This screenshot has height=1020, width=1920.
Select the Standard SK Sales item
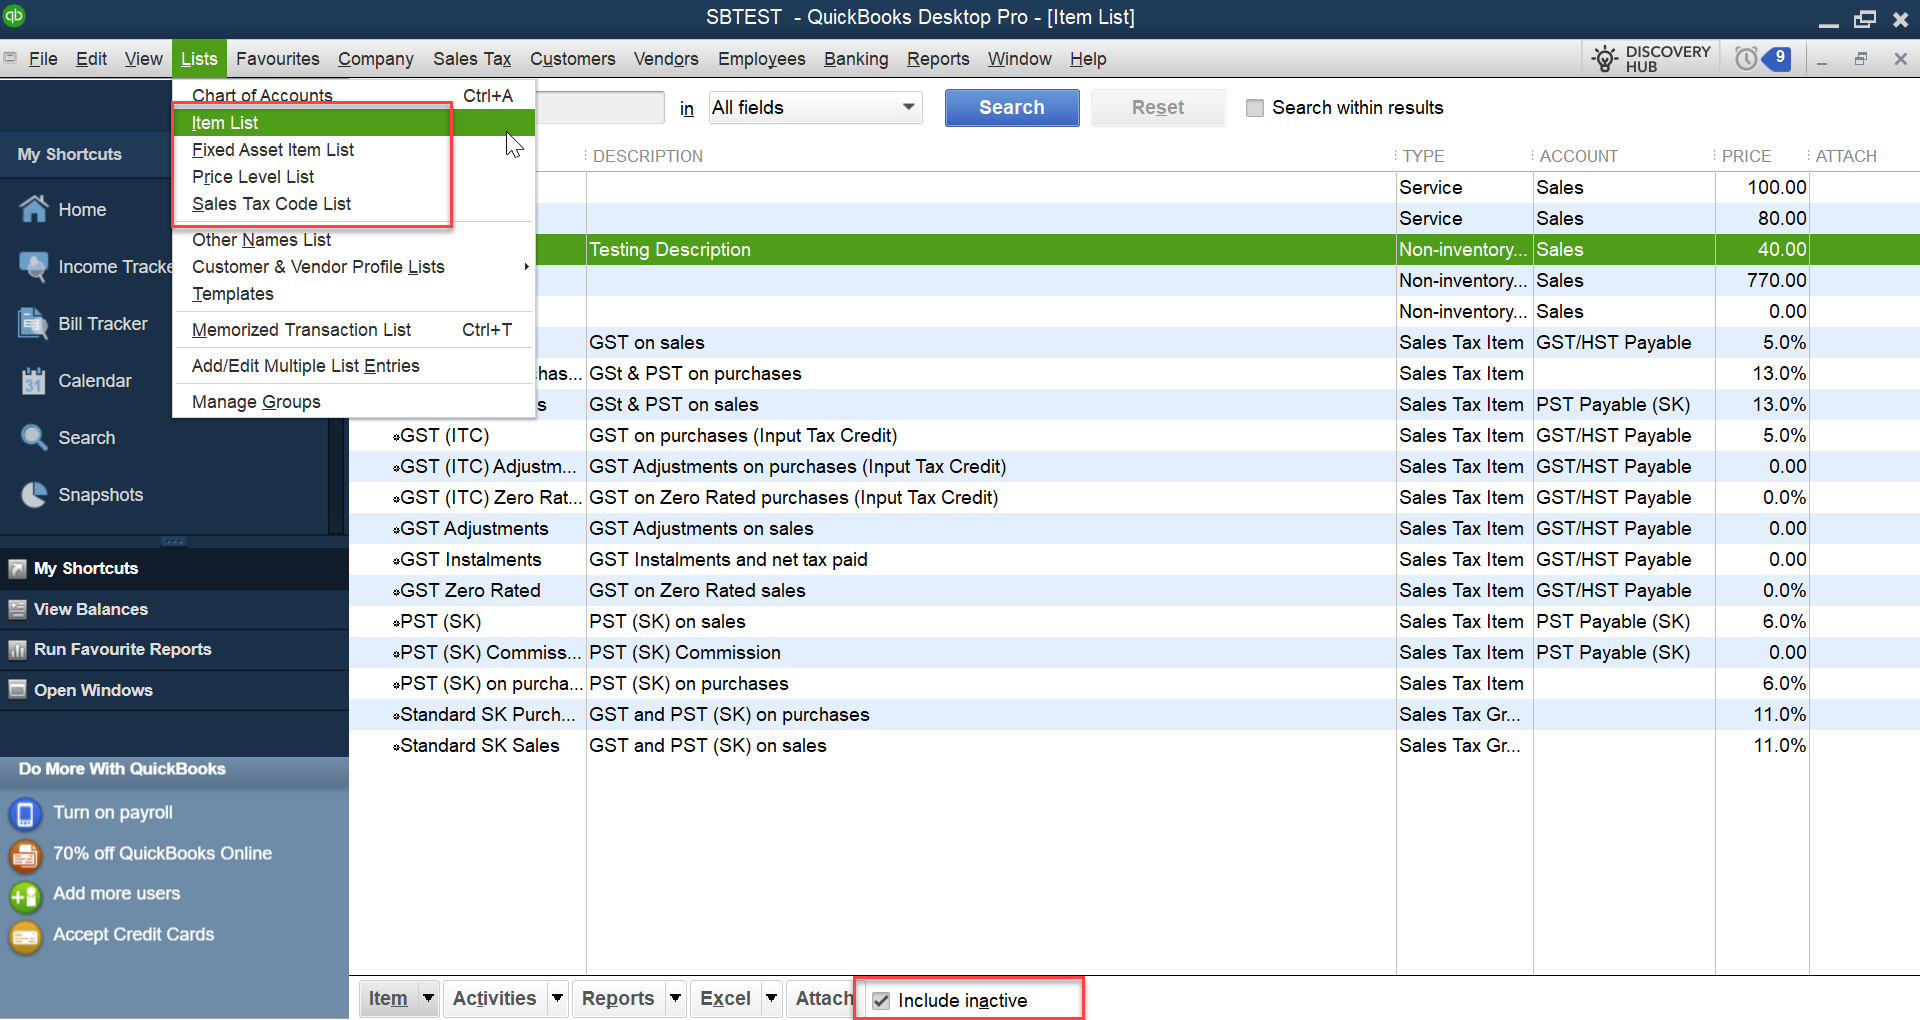click(x=1134, y=746)
